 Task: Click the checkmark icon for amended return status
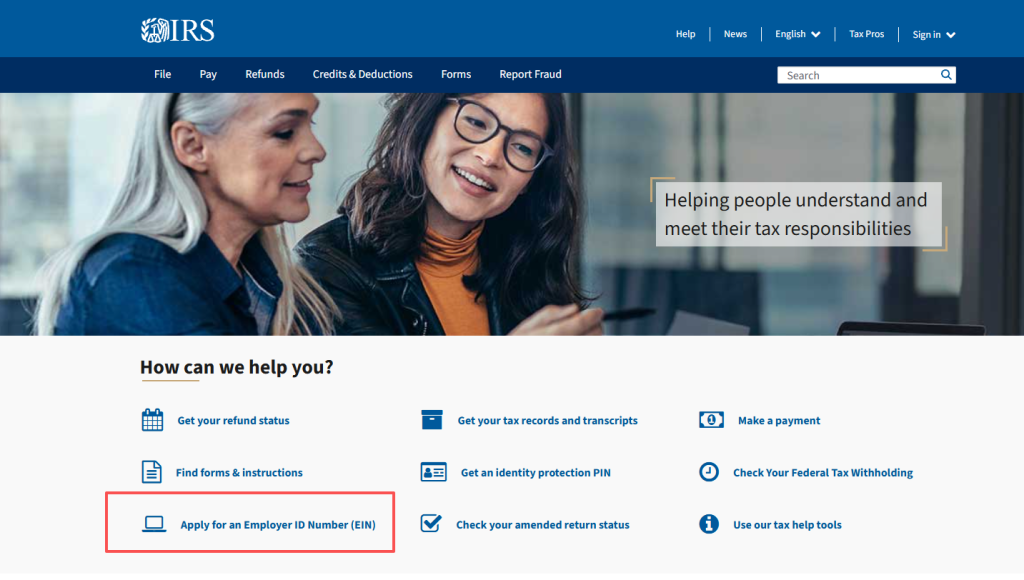pos(432,523)
